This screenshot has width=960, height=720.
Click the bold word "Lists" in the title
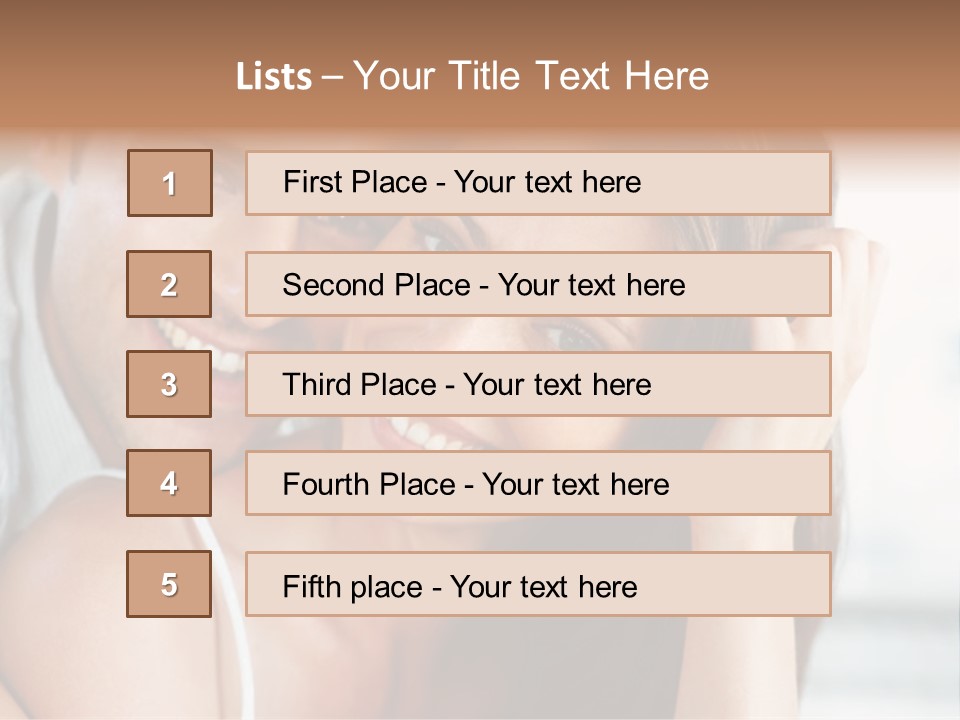tap(273, 76)
